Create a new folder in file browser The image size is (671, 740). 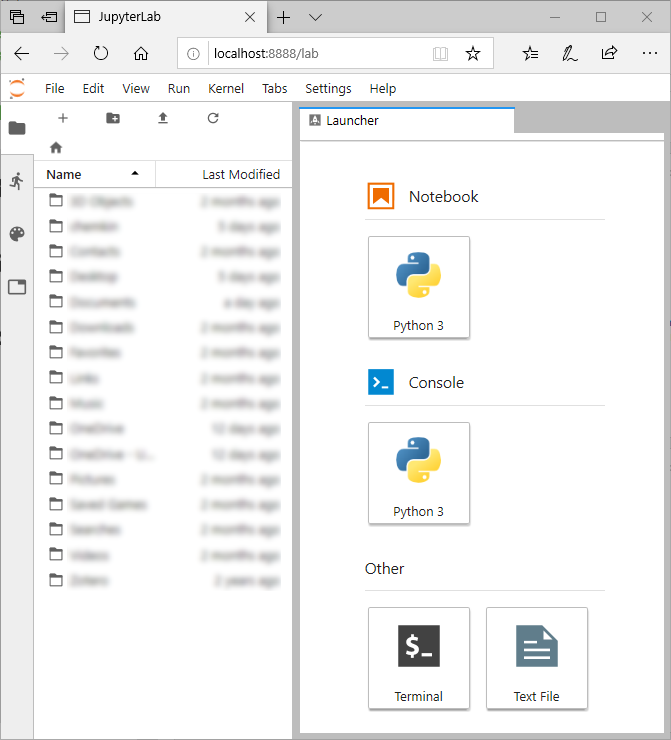pos(113,118)
